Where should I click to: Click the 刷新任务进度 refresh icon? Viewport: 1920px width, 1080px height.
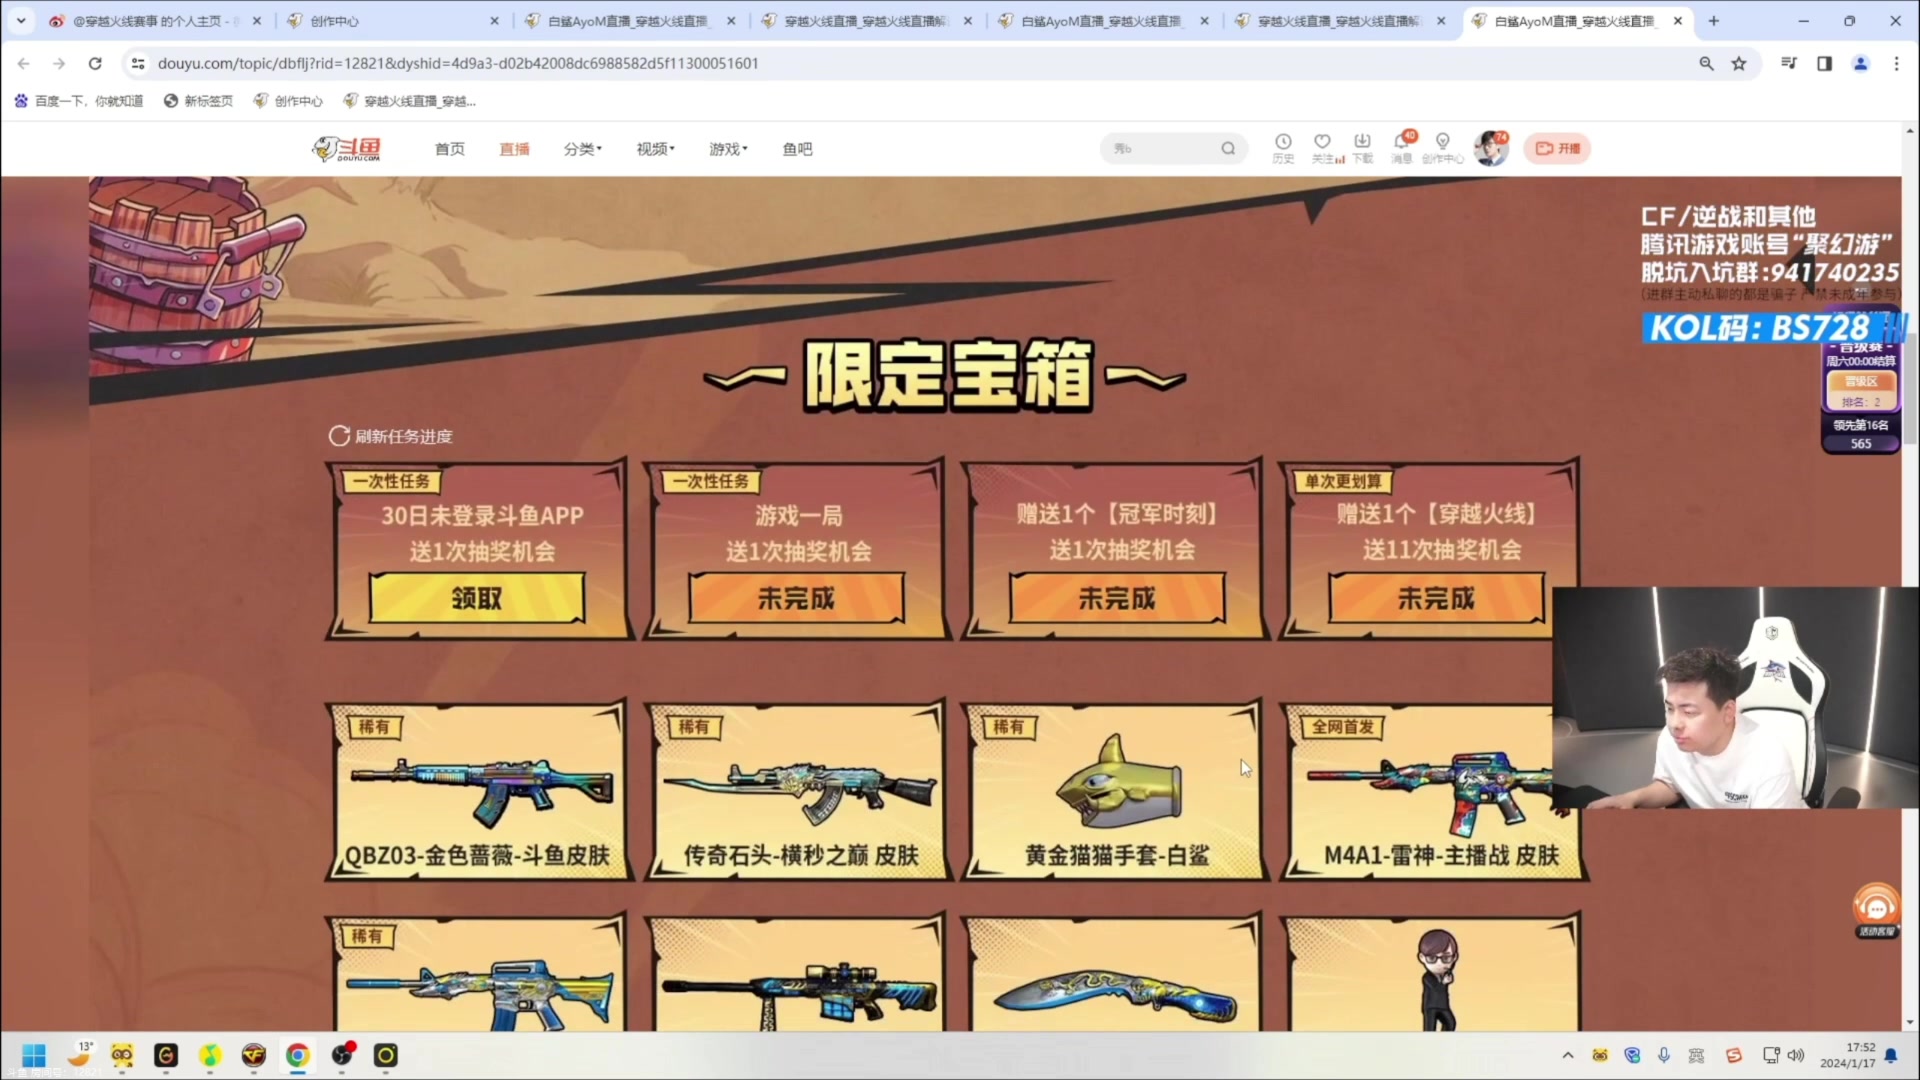click(339, 436)
